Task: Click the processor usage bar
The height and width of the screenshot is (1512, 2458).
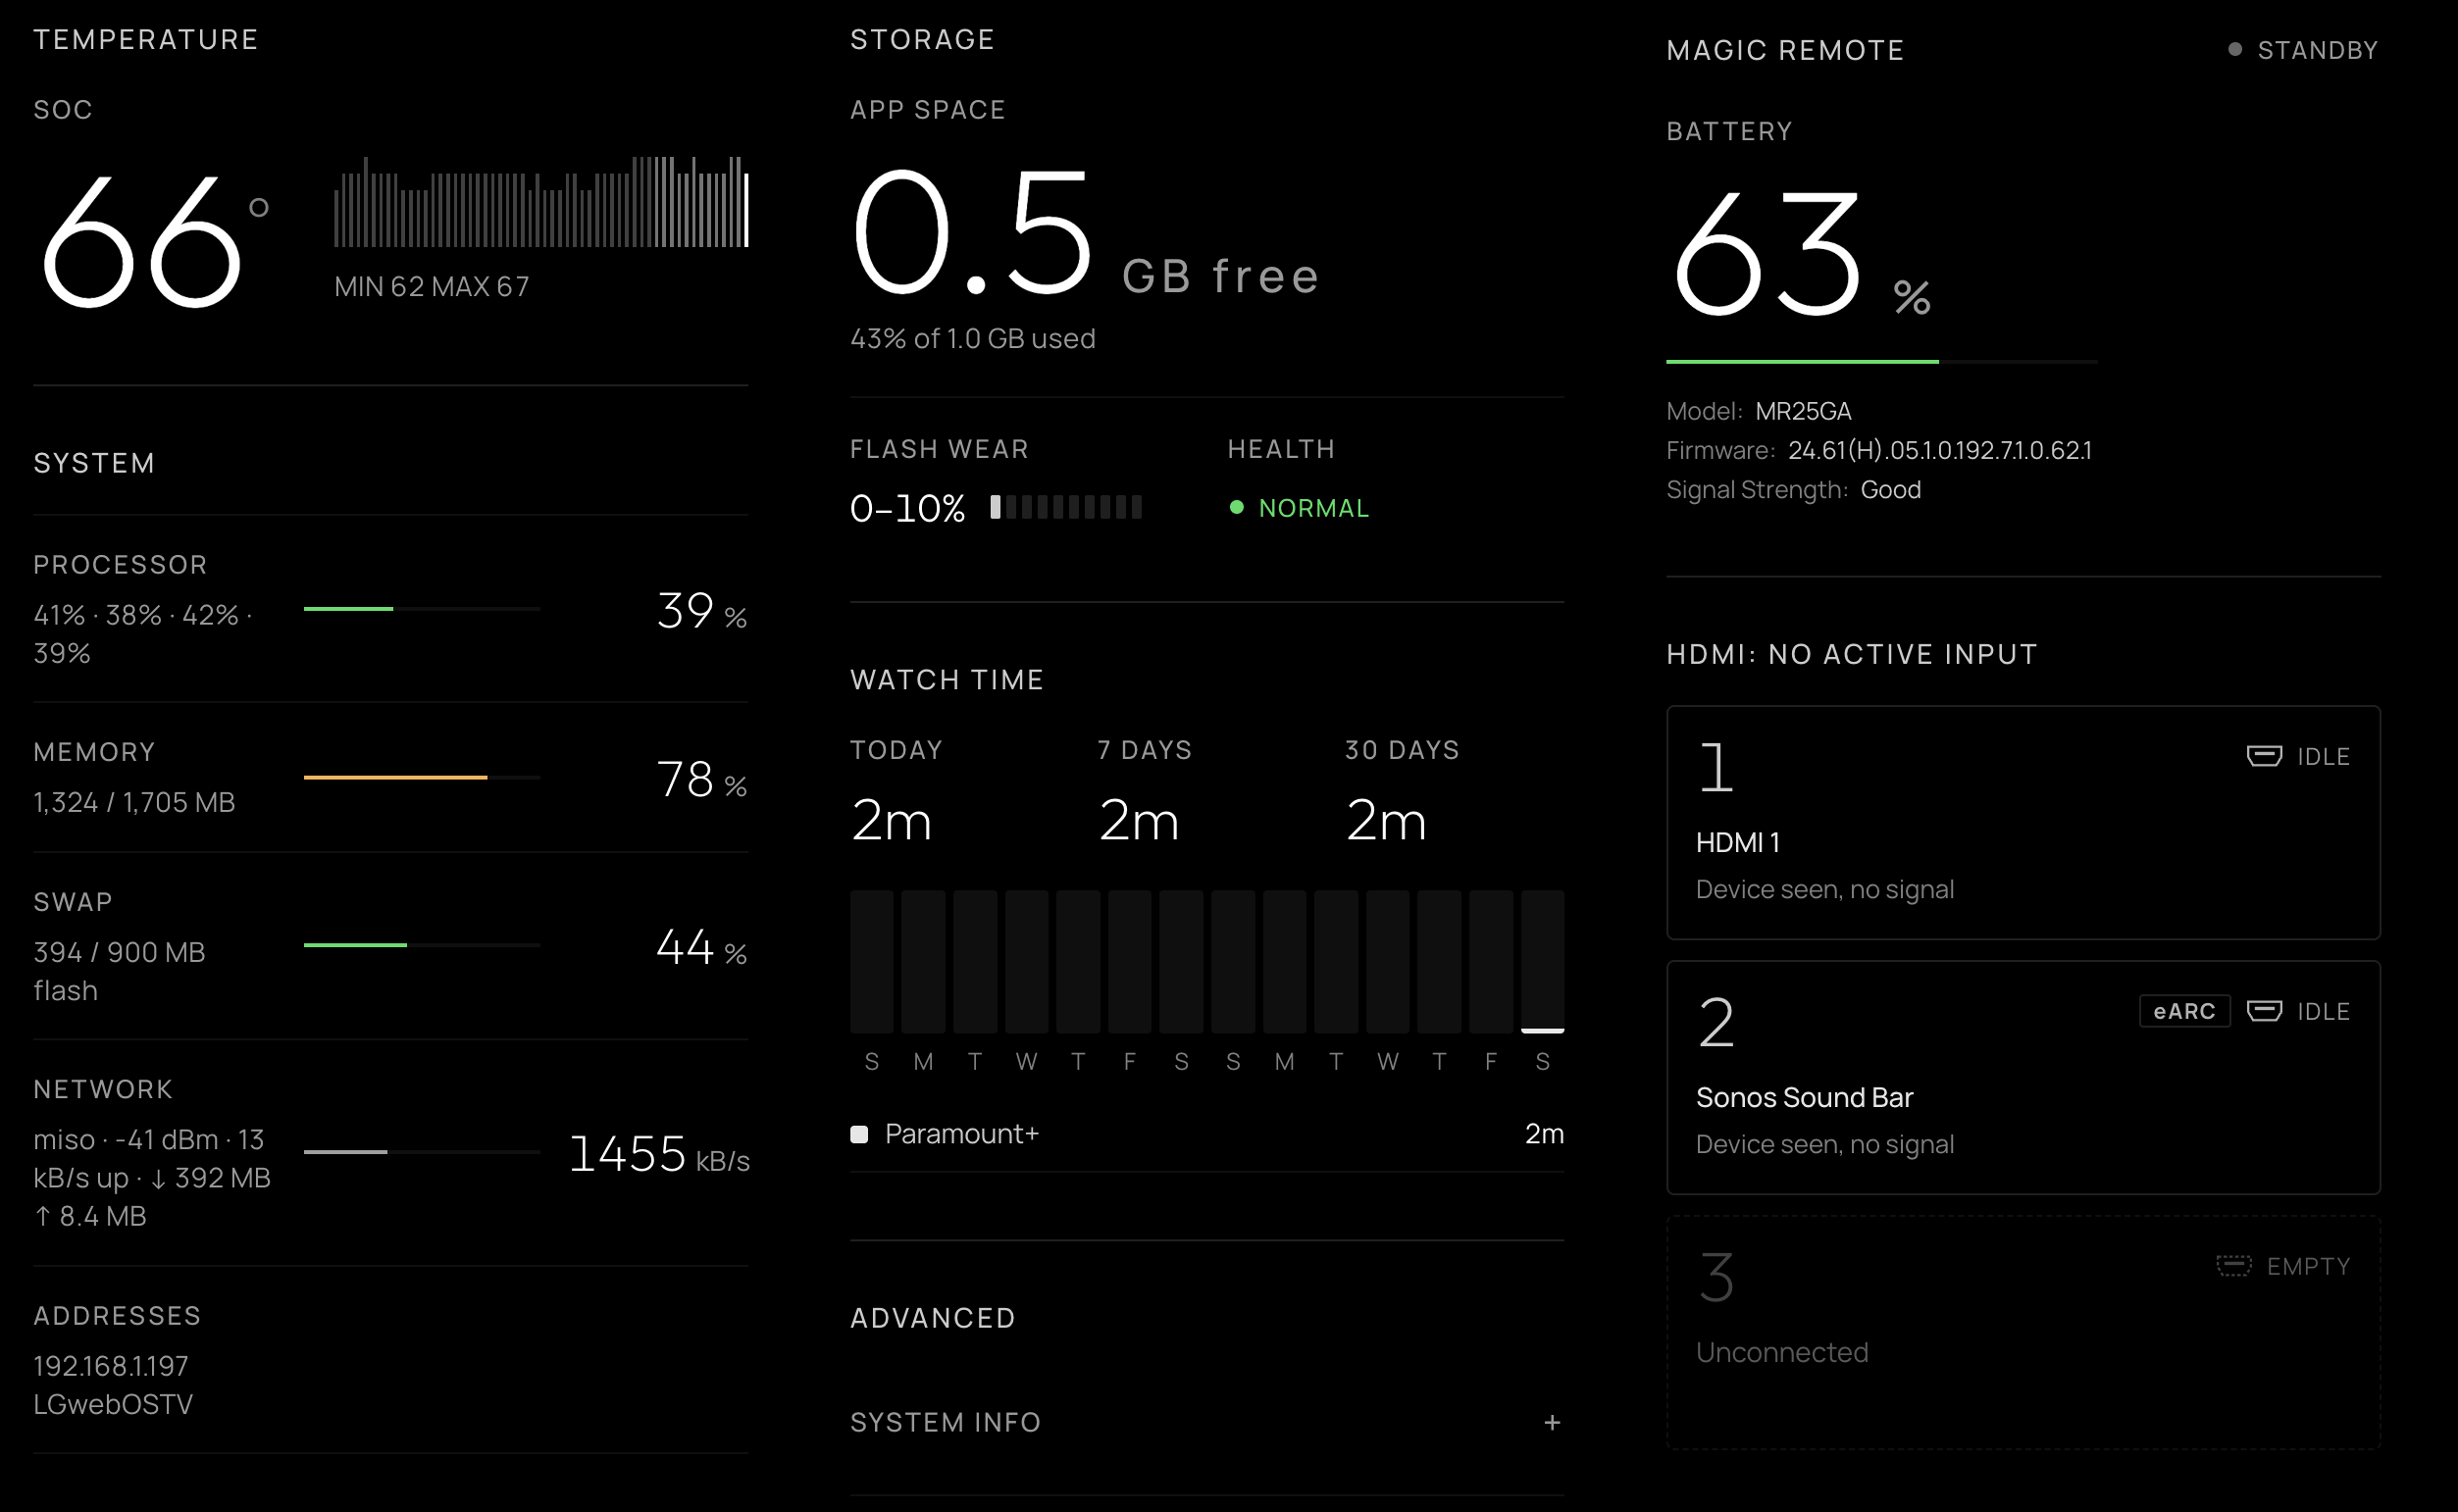Action: (x=422, y=608)
